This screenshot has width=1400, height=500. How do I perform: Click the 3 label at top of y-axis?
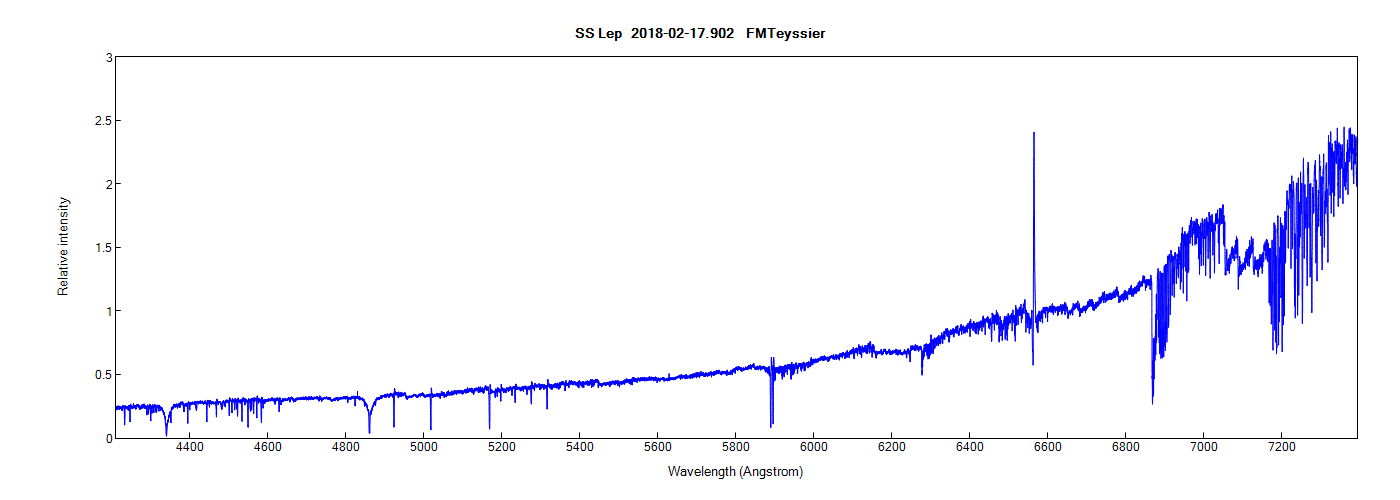coord(107,58)
